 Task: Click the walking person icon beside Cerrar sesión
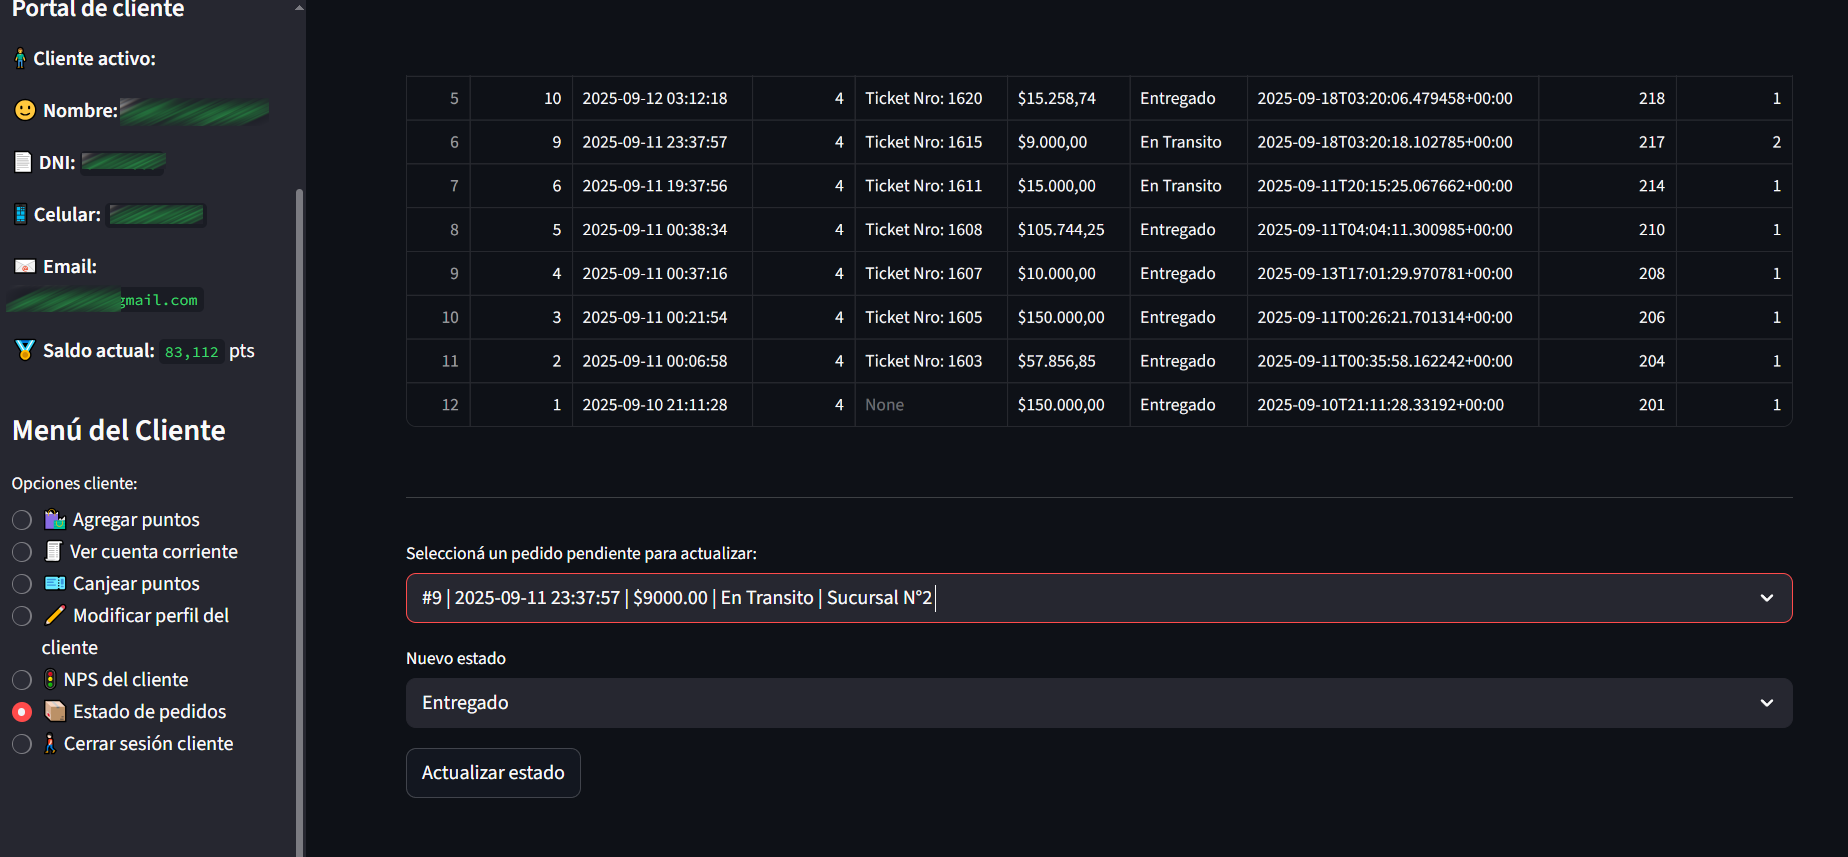coord(50,744)
